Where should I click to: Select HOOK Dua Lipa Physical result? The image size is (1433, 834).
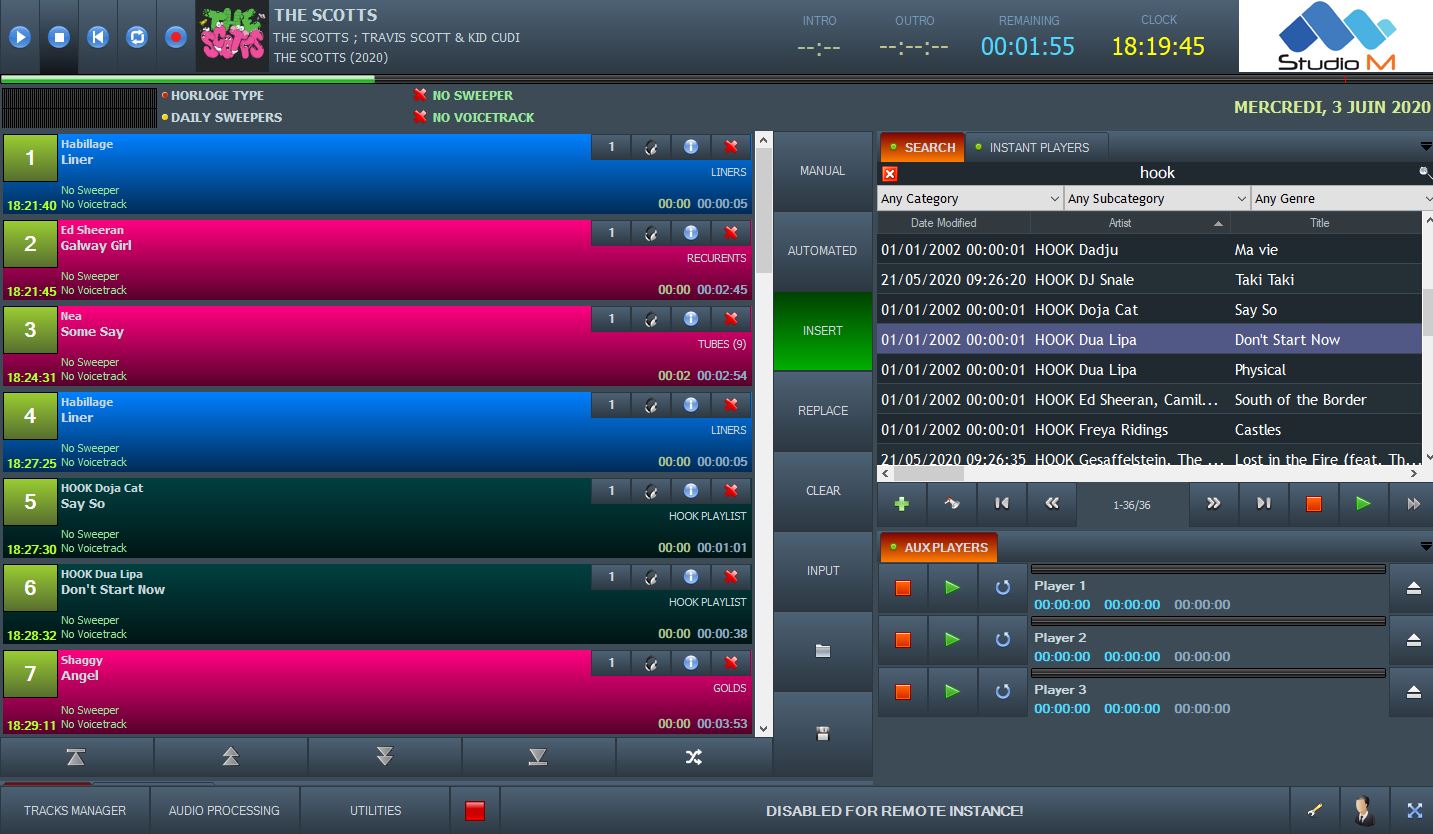tap(1149, 370)
